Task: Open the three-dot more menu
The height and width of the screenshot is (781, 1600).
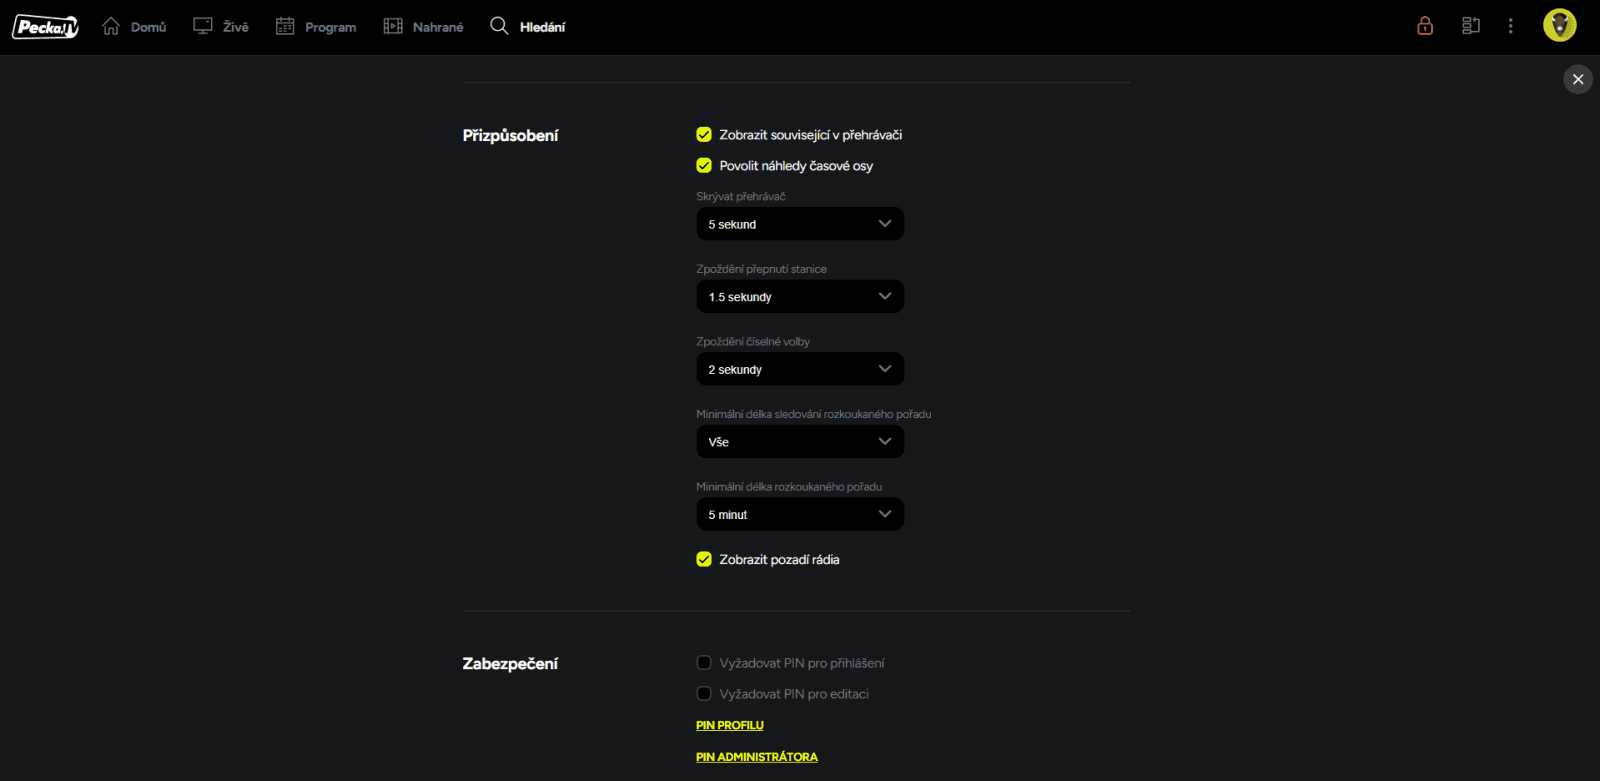Action: tap(1511, 26)
